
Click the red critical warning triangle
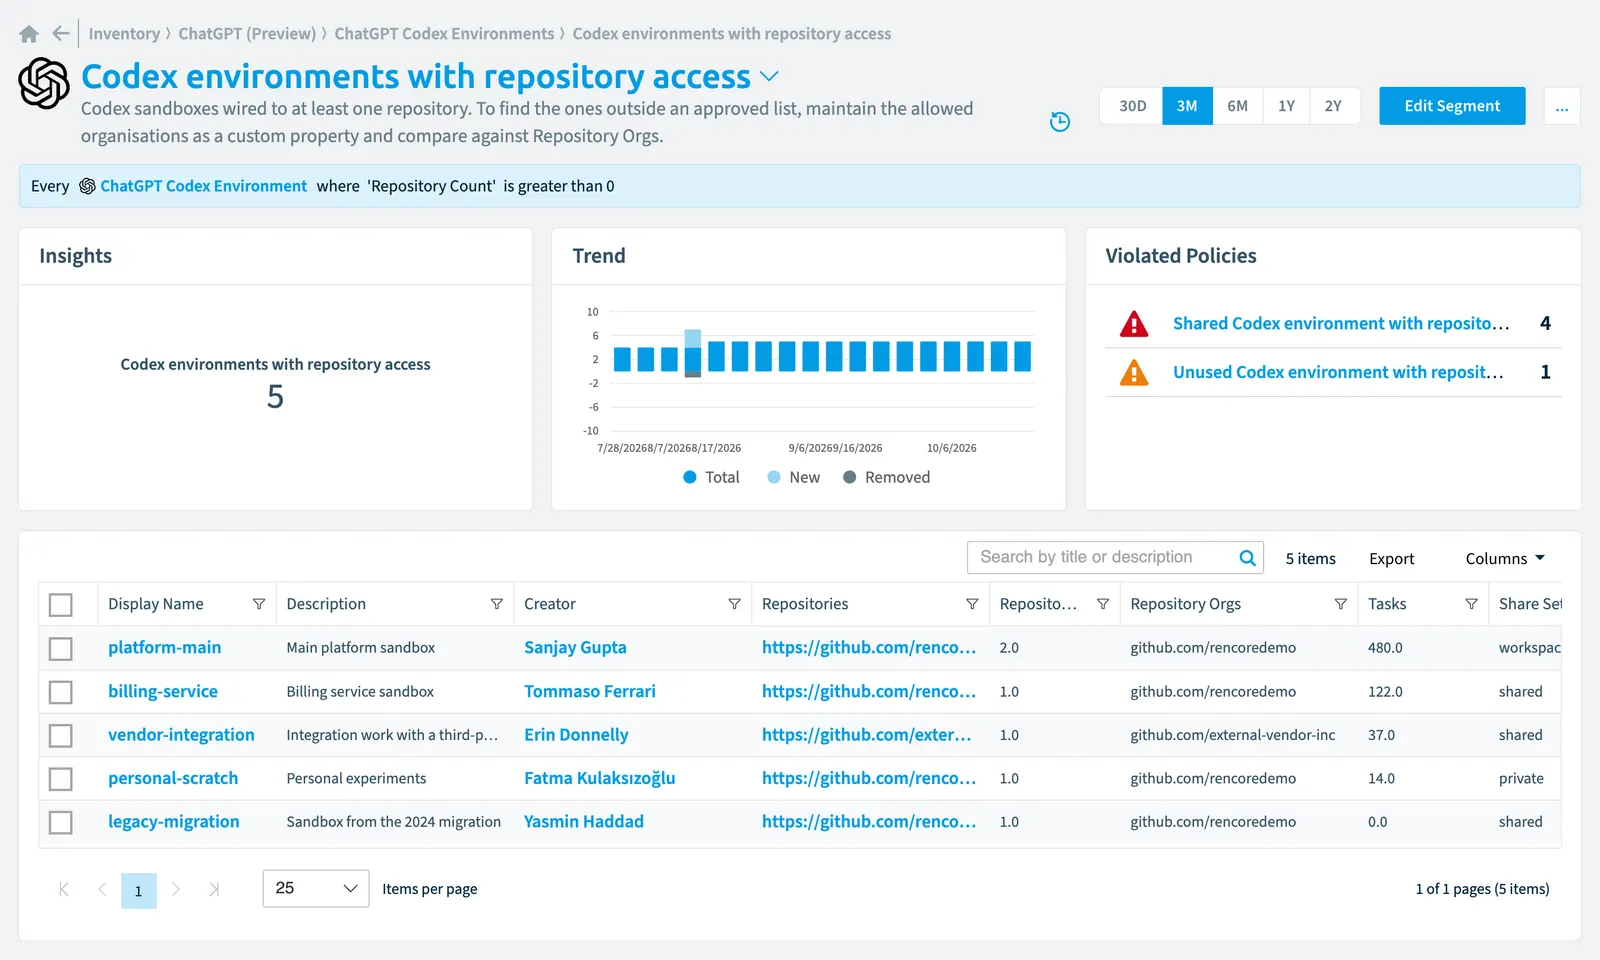[1134, 324]
